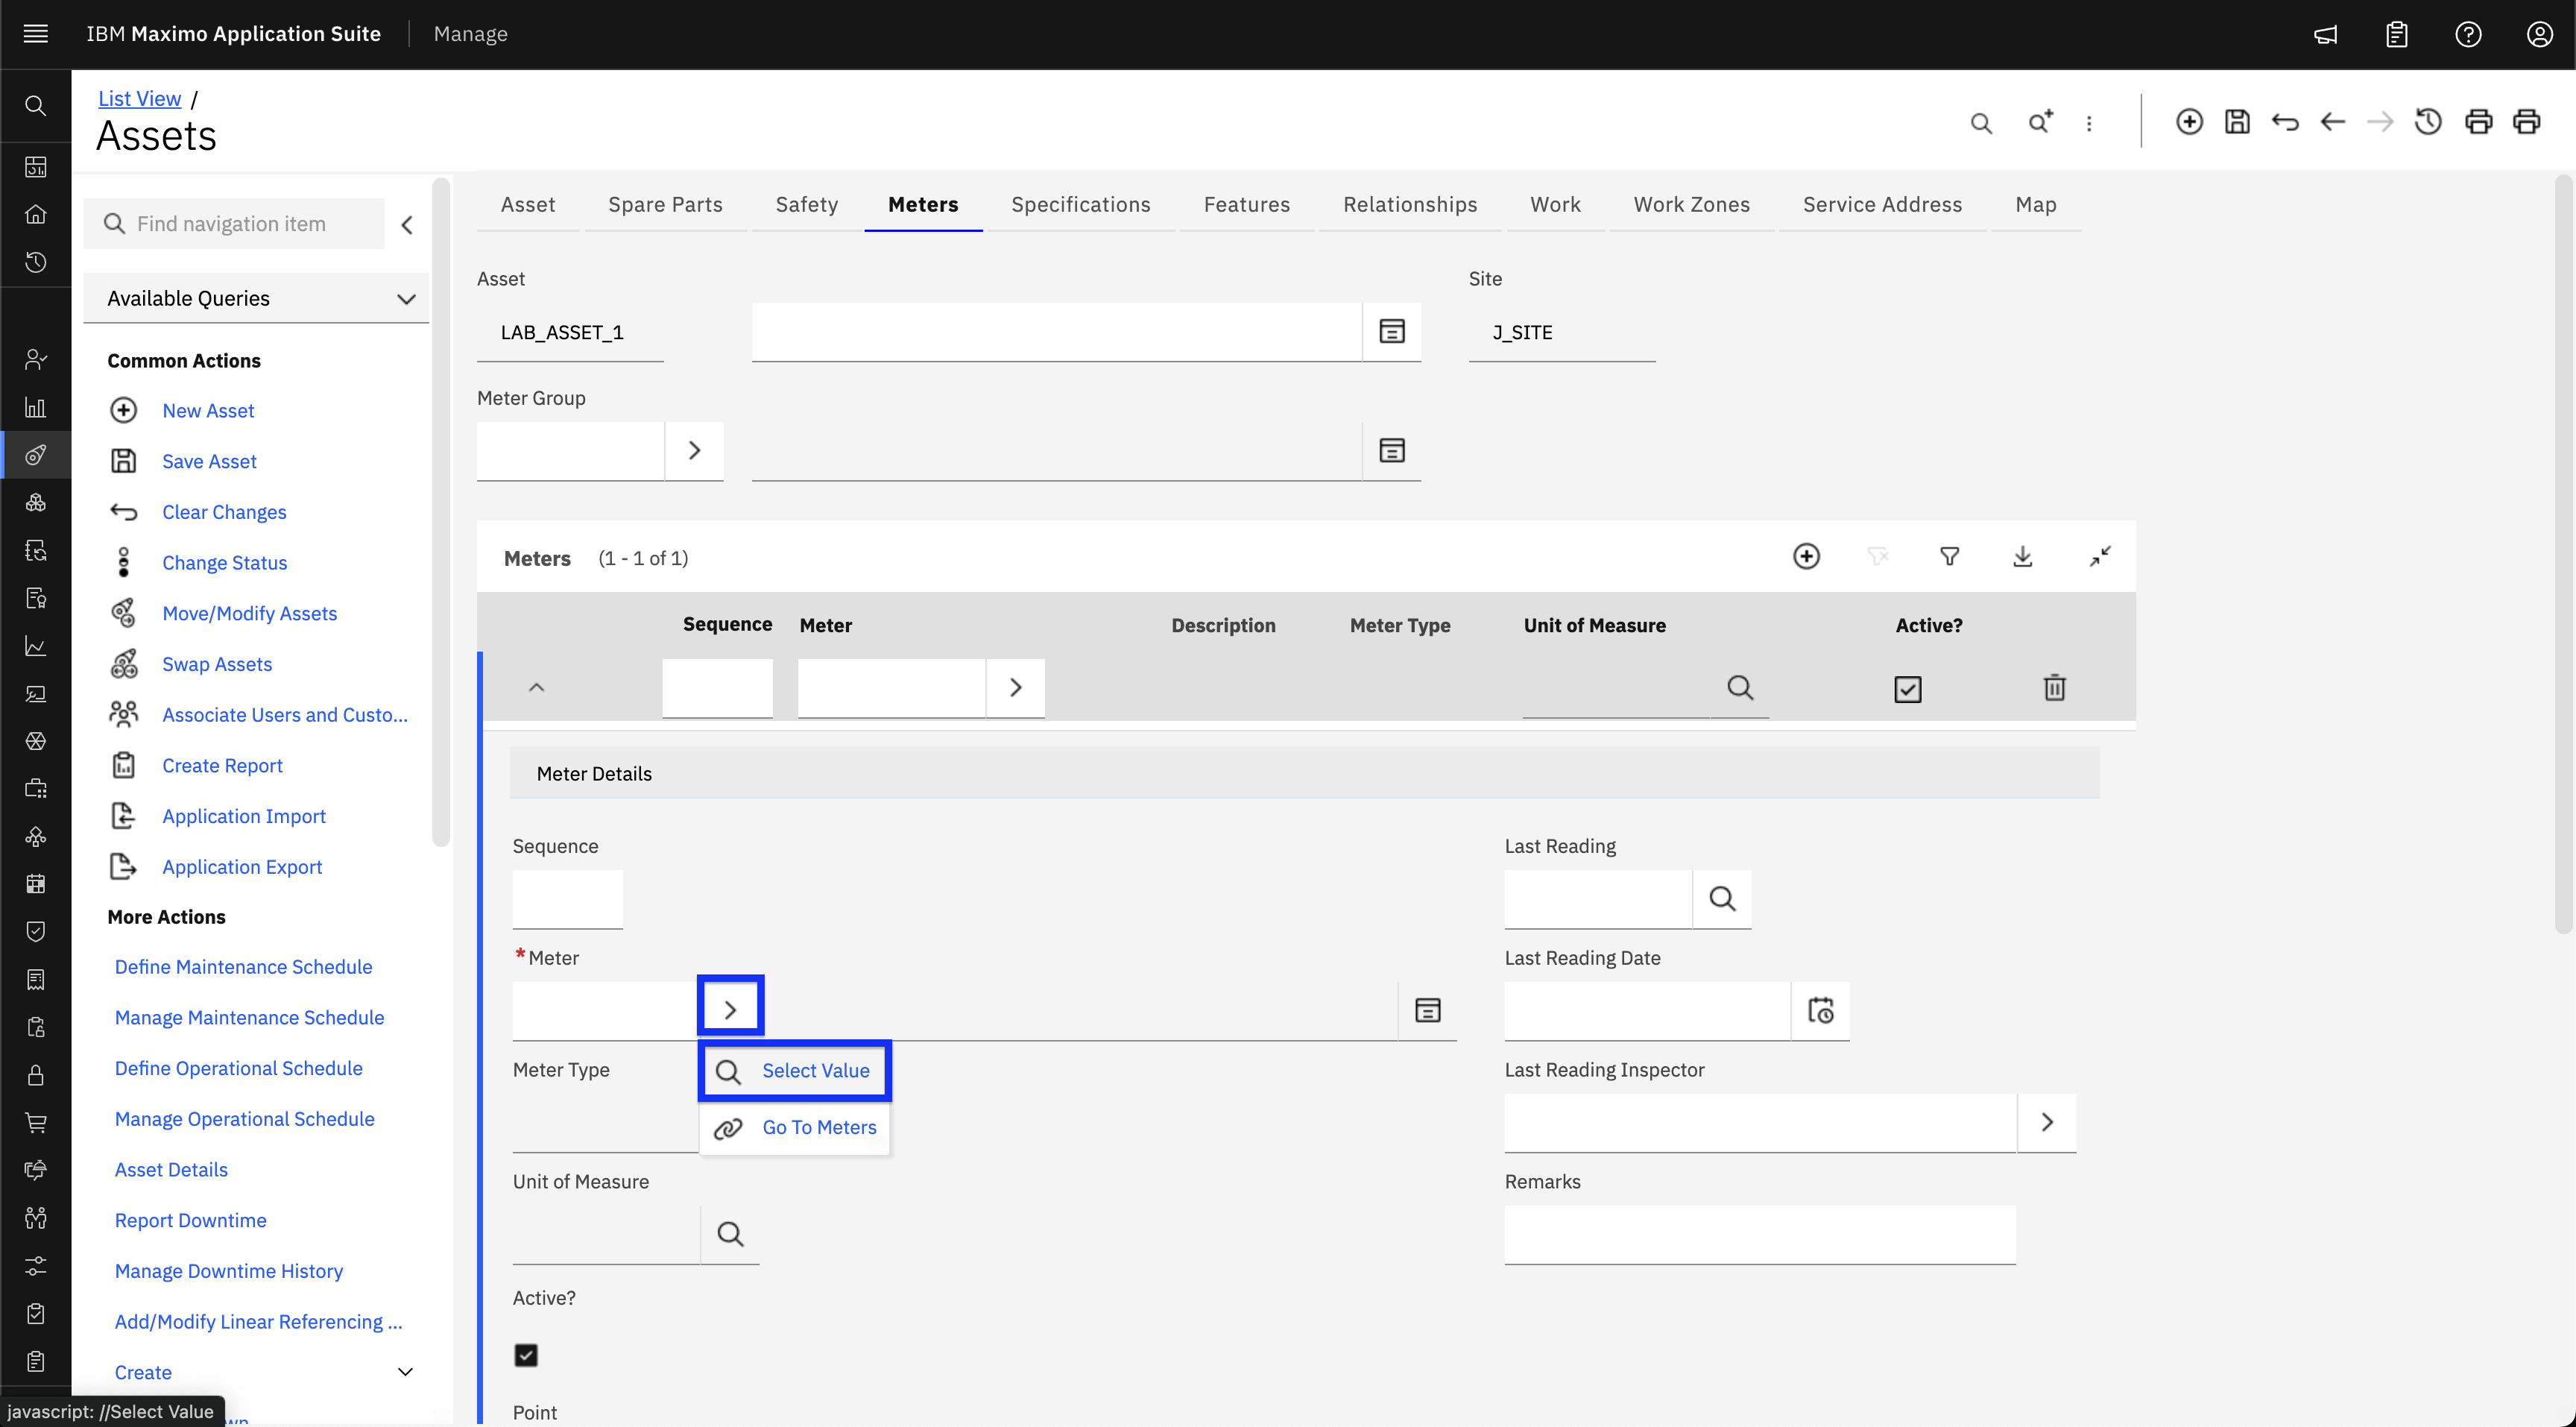Click the Clear Changes toolbar icon
Viewport: 2576px width, 1427px height.
click(x=2285, y=122)
